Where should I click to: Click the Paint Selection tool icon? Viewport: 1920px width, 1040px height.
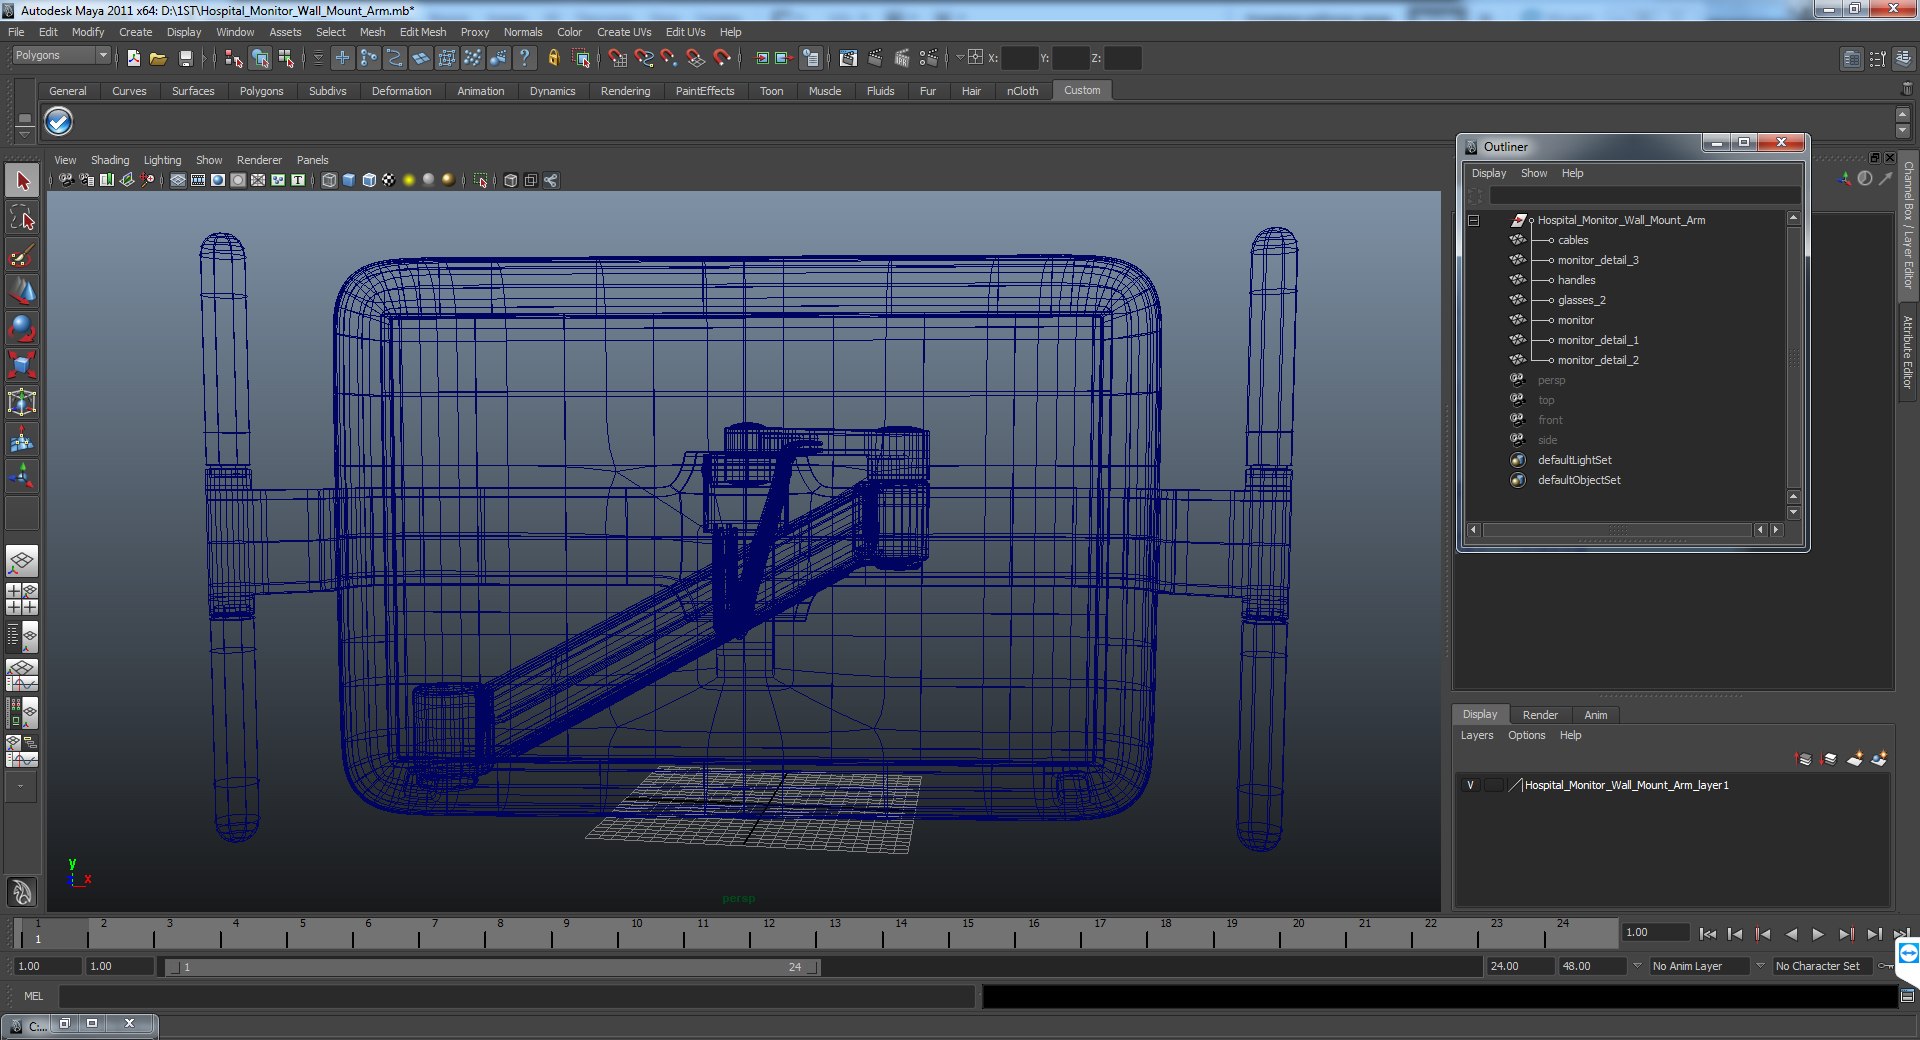[22, 256]
